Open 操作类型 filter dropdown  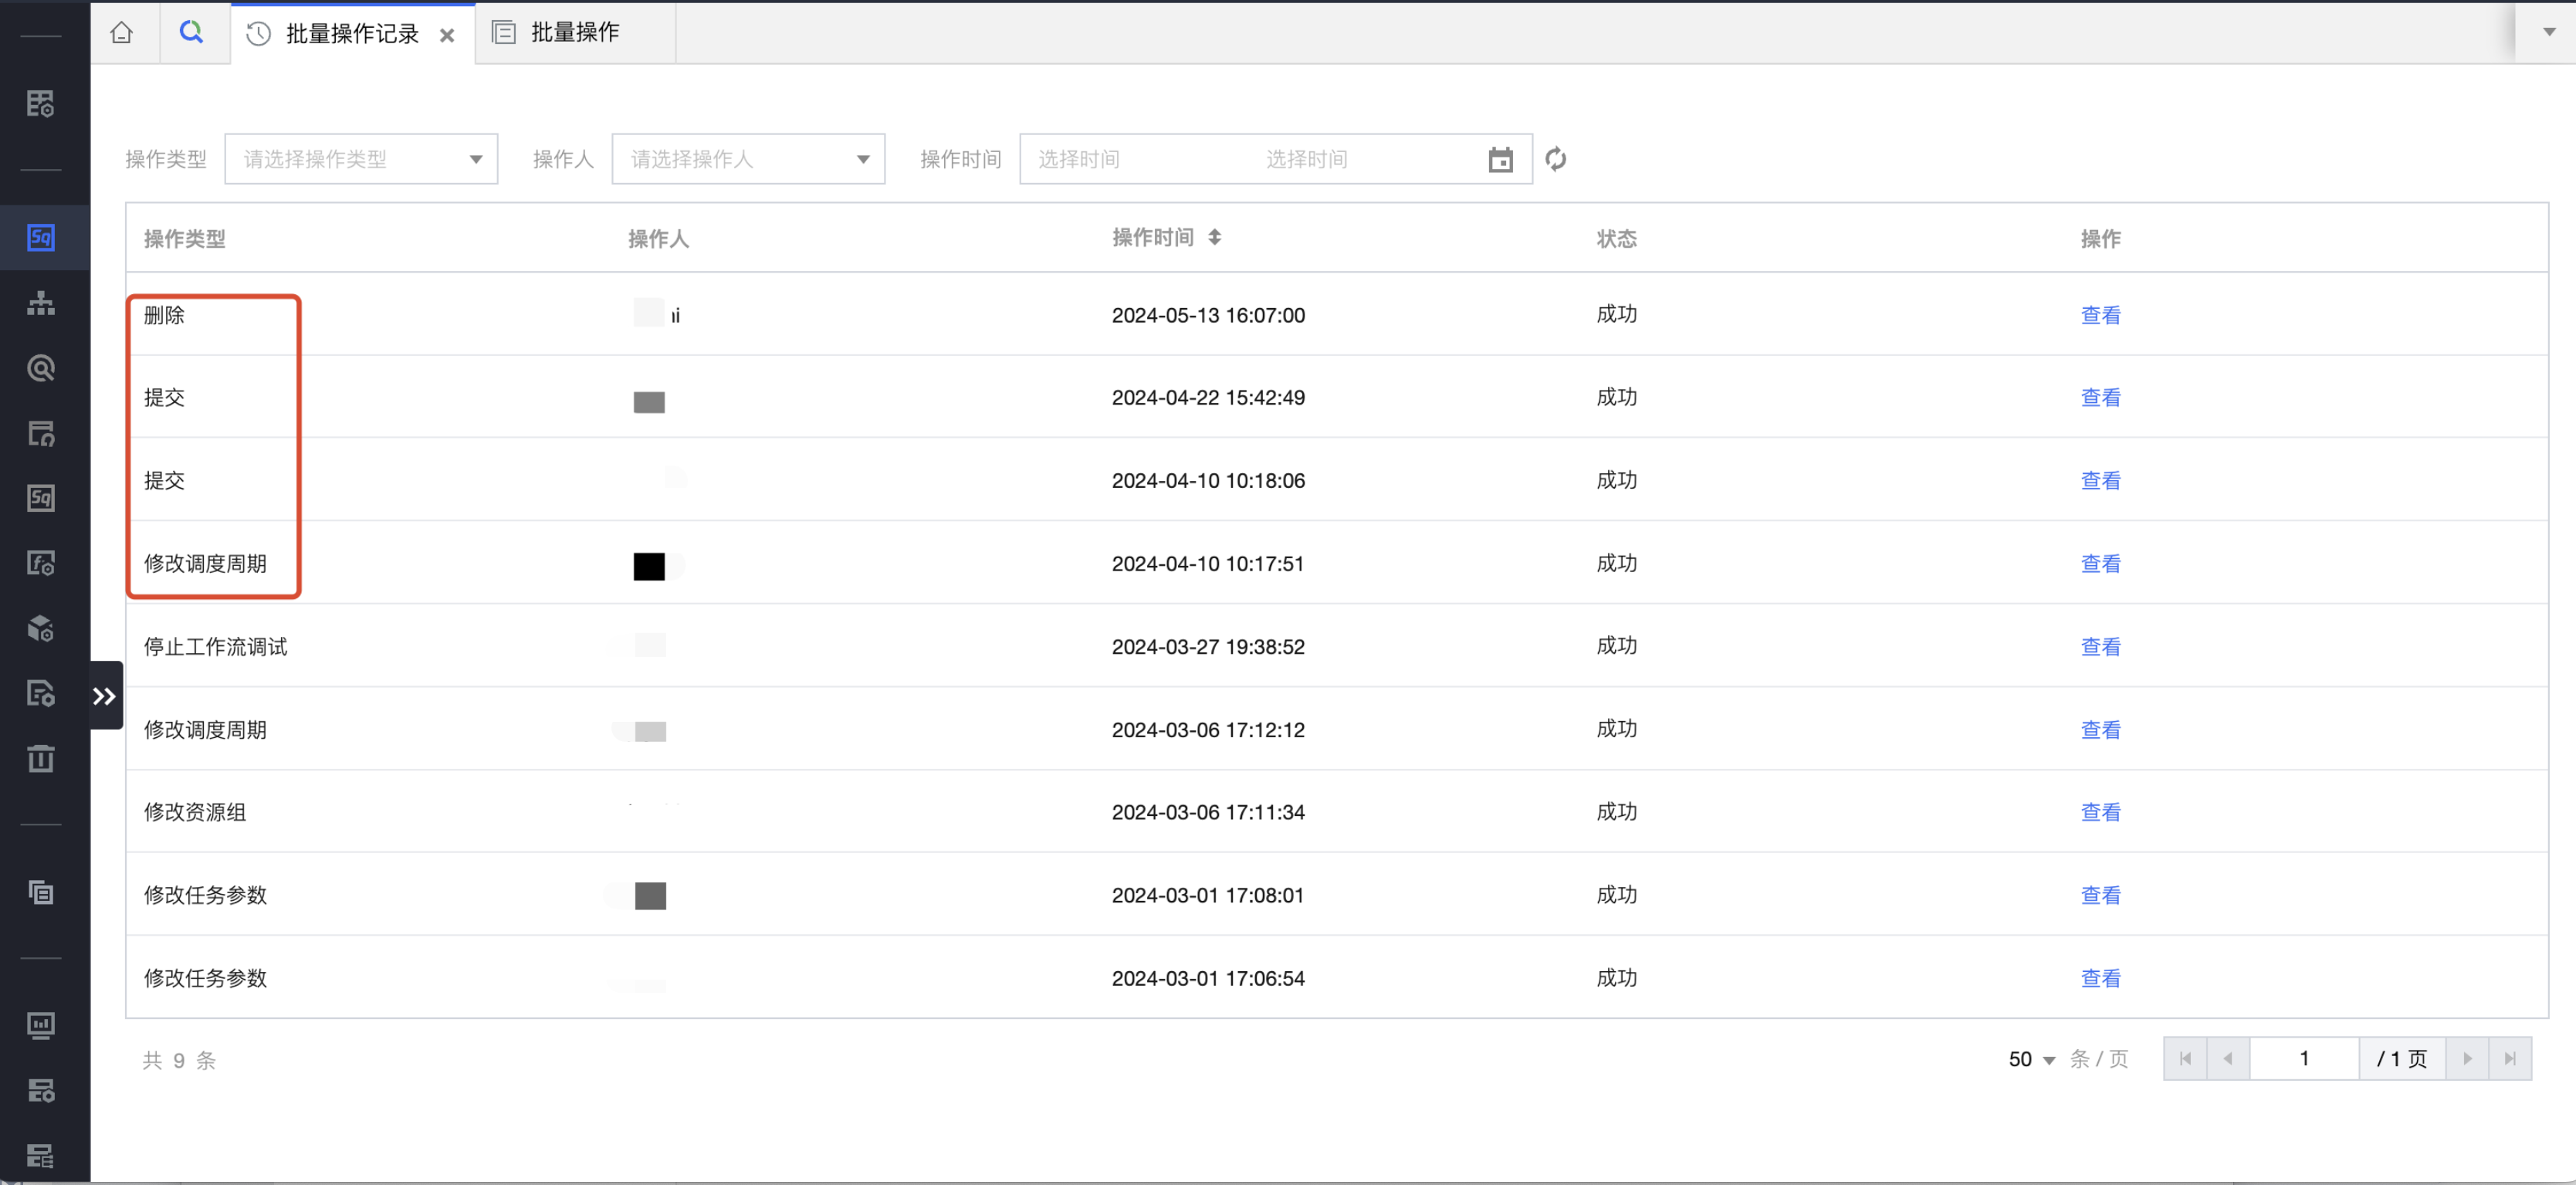(361, 159)
